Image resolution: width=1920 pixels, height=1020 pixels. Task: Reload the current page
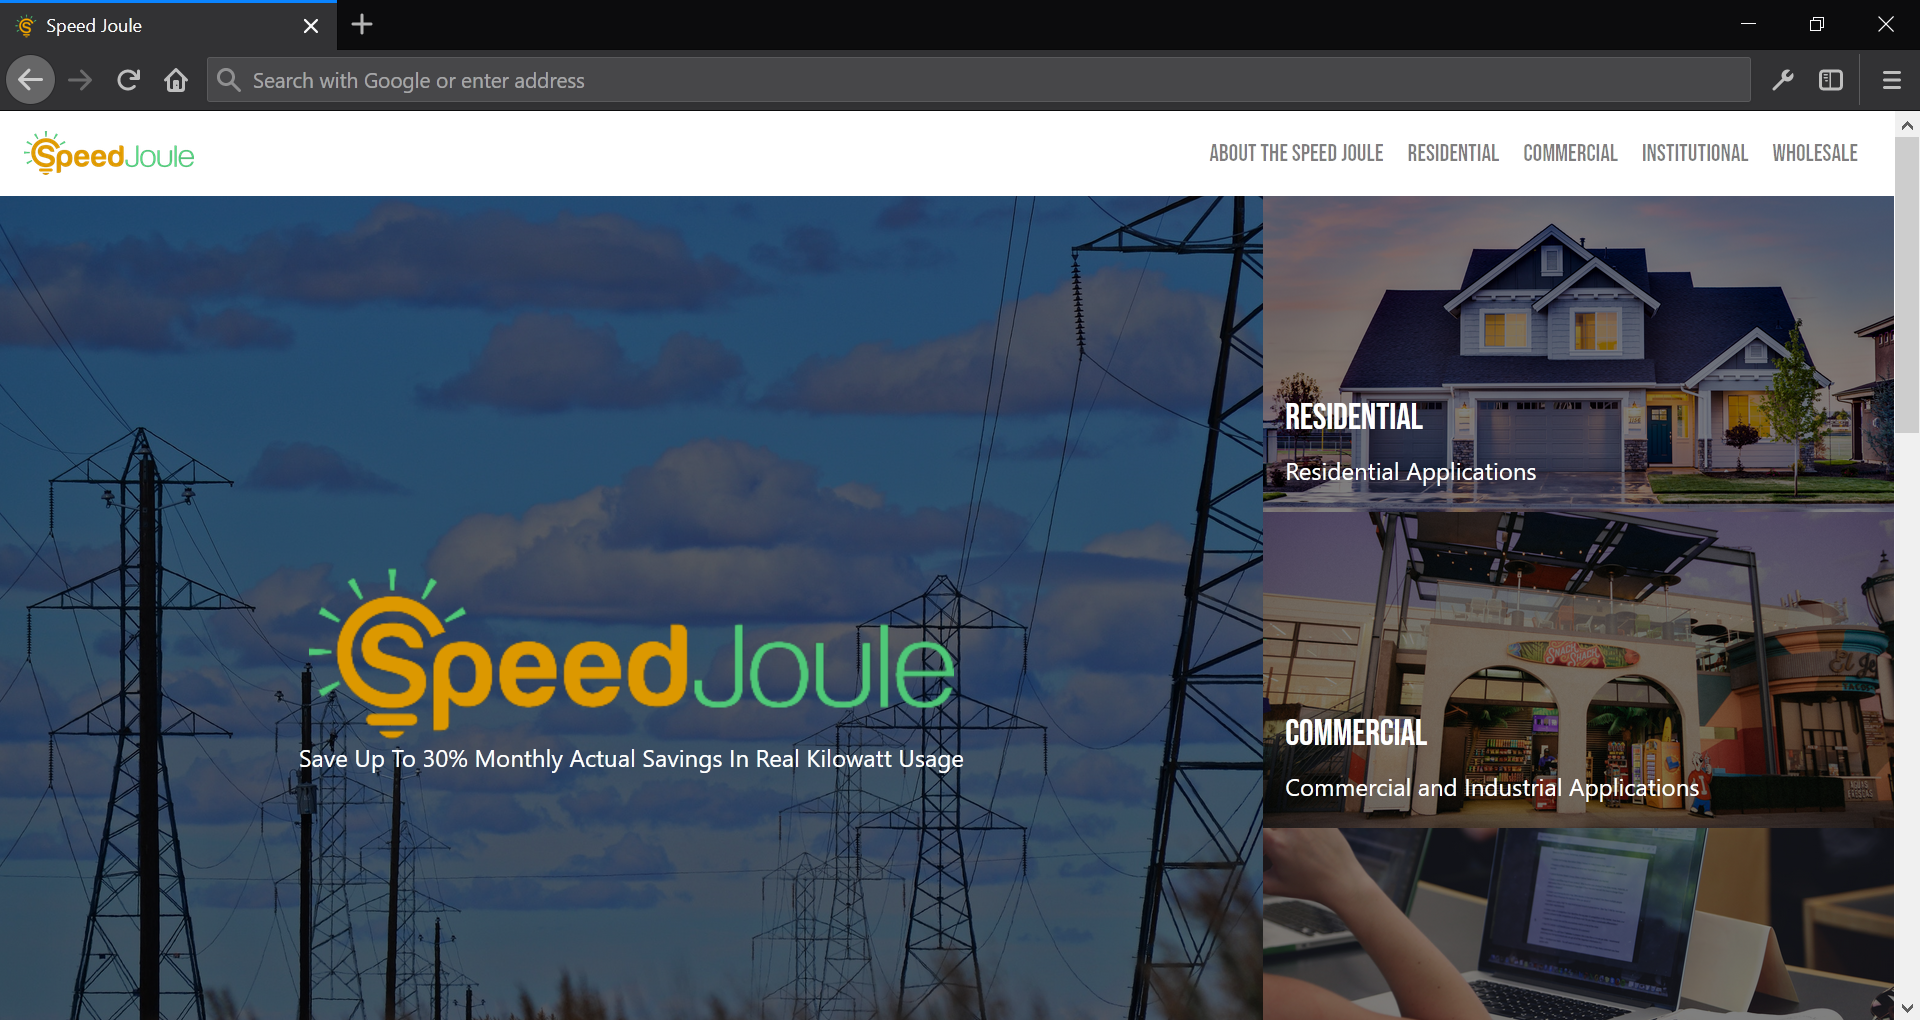128,80
